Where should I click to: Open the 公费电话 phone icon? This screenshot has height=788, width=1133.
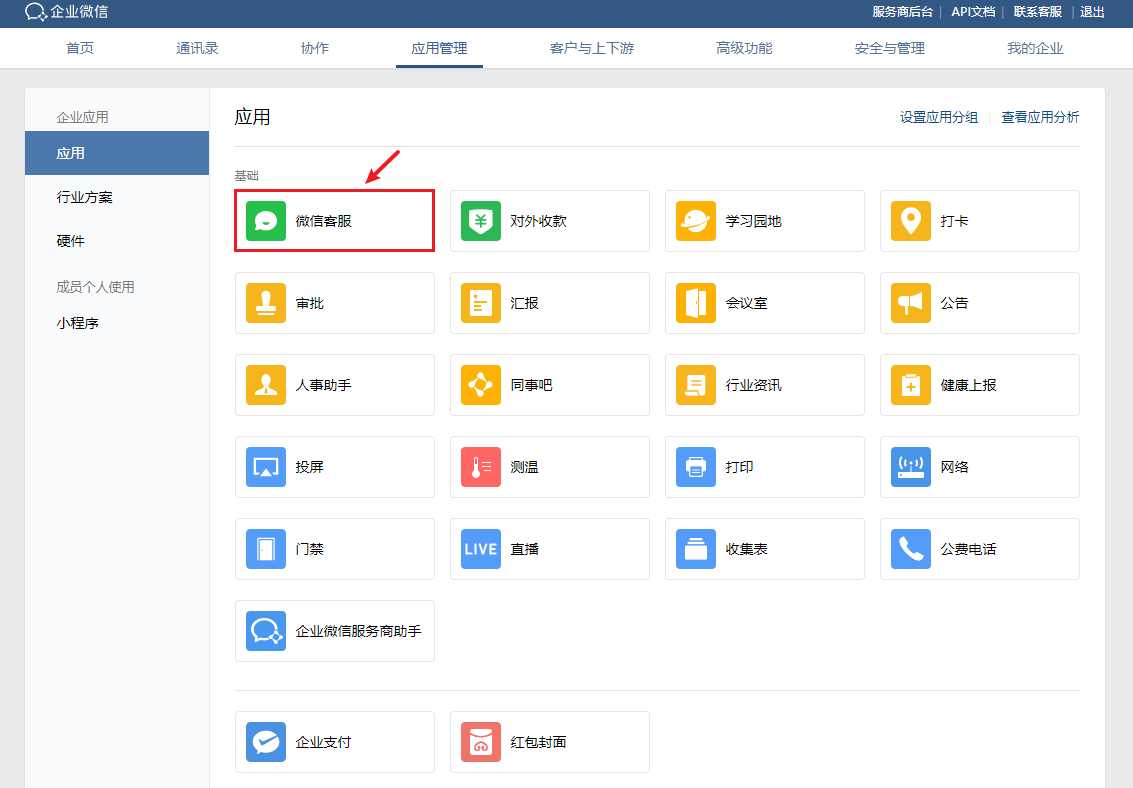910,549
